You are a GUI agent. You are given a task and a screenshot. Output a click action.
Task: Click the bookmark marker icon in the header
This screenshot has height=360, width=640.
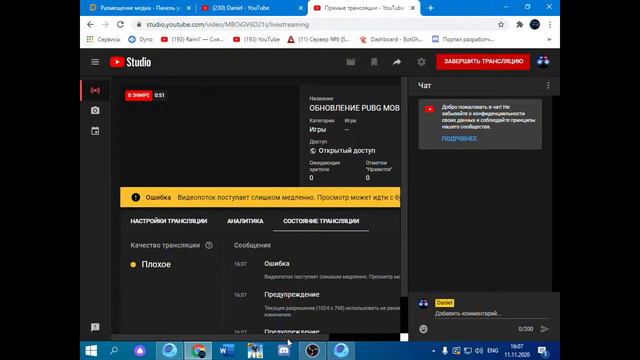tap(374, 62)
